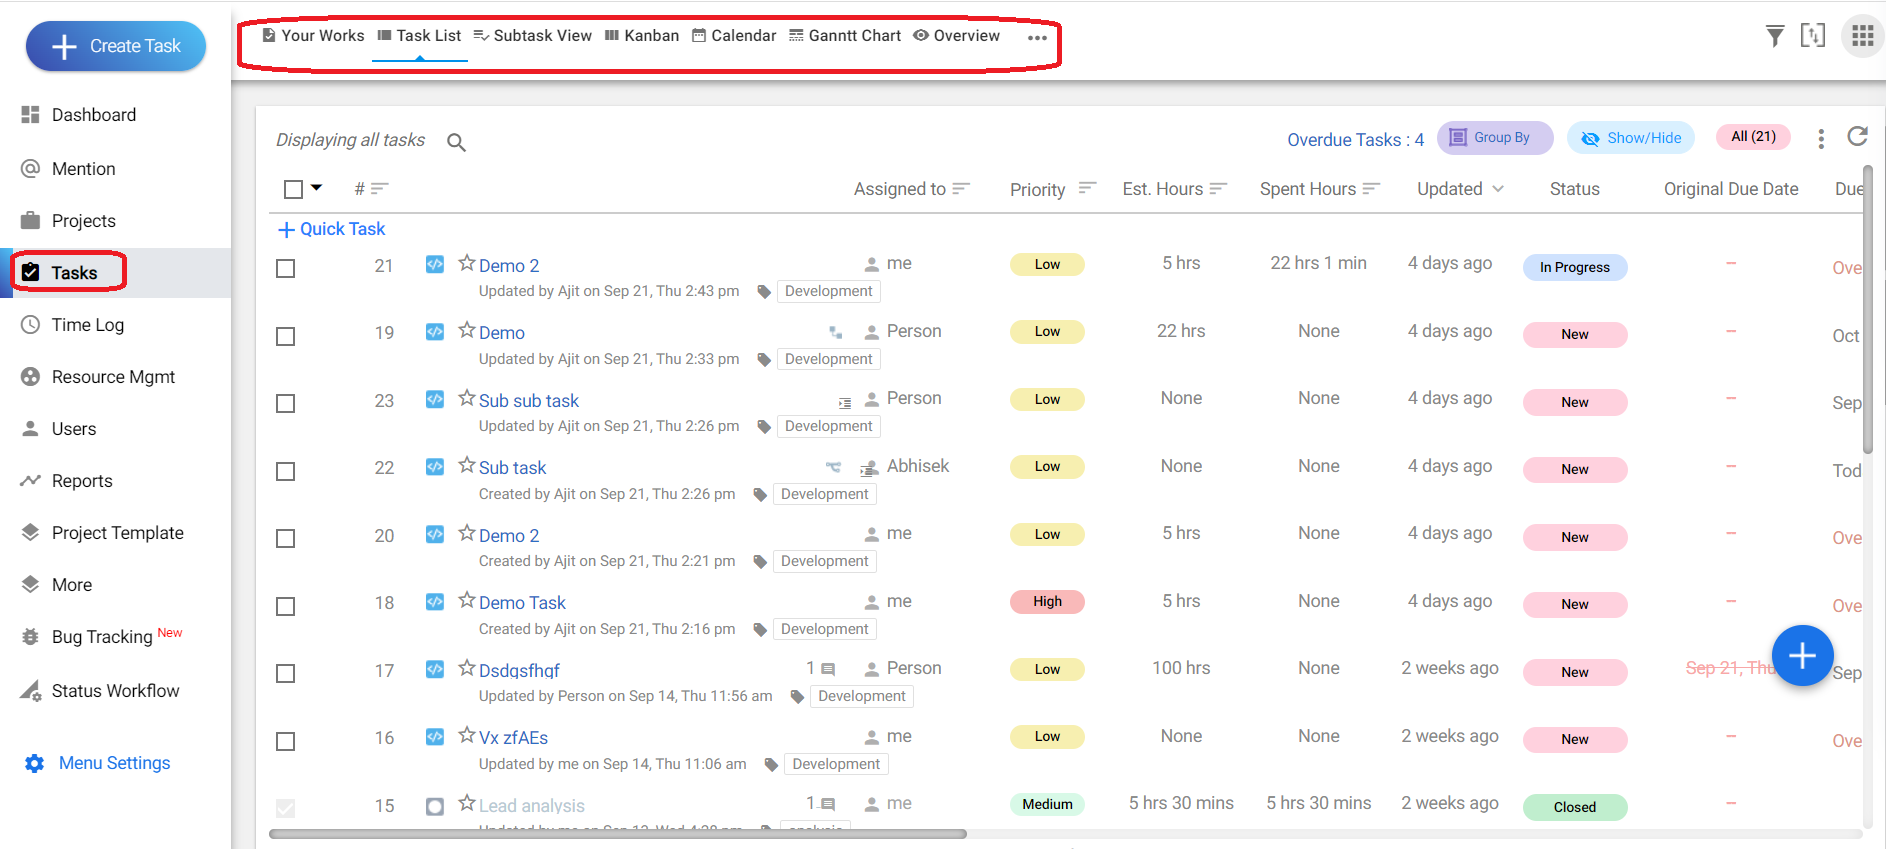
Task: Sort by Priority column
Action: click(1088, 188)
